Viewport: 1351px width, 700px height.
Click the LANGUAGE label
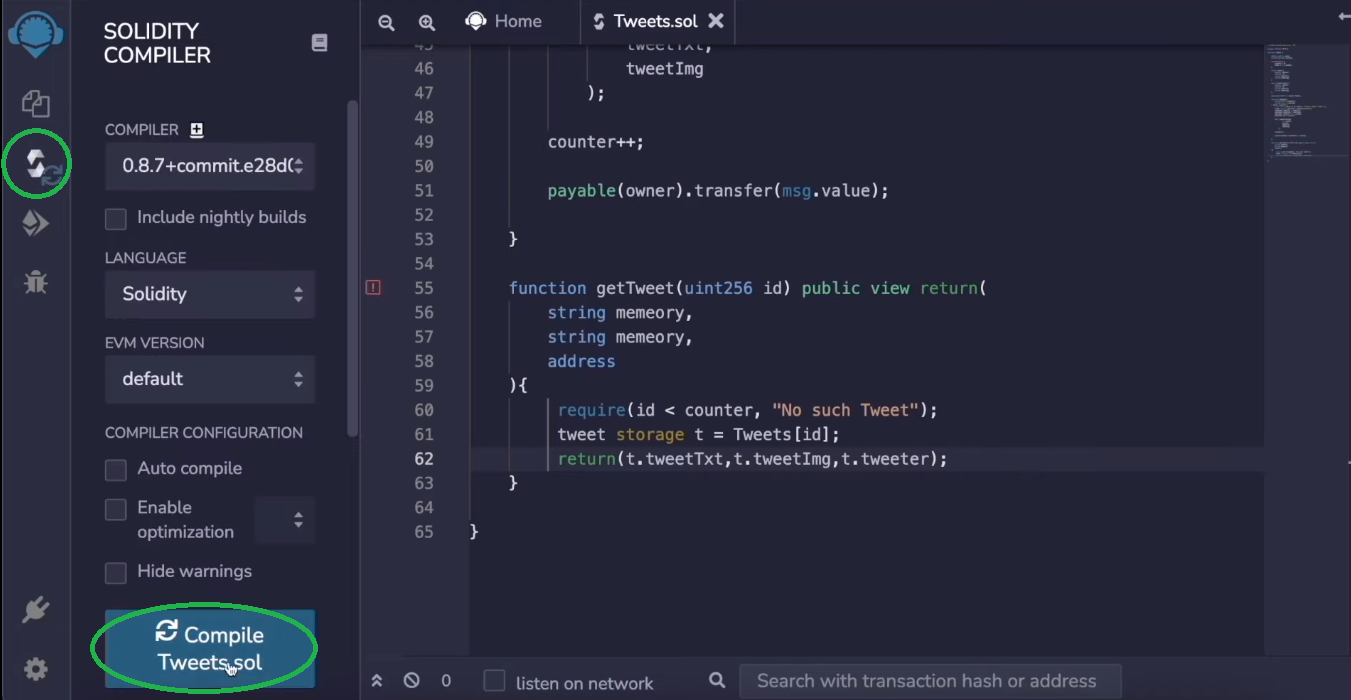146,258
